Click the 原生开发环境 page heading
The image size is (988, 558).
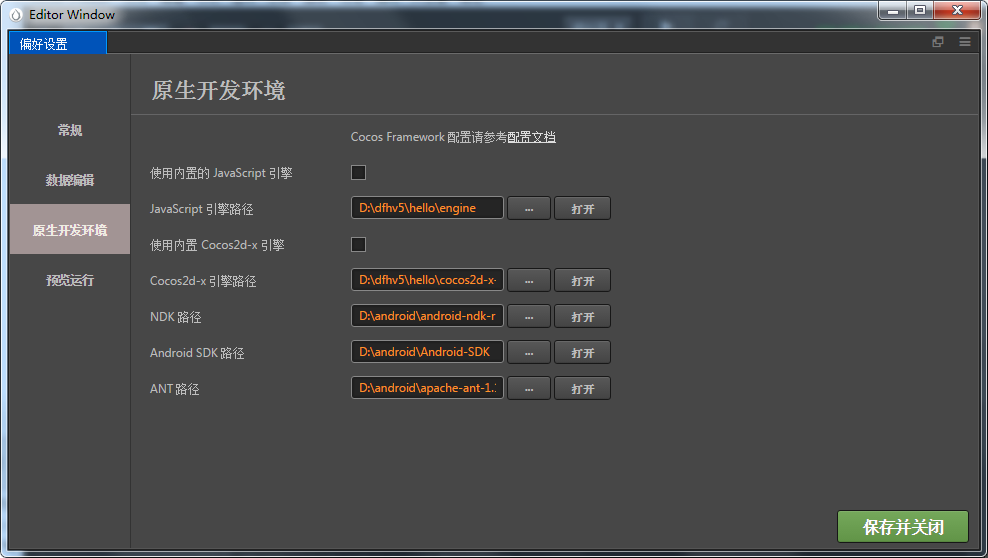[x=218, y=90]
